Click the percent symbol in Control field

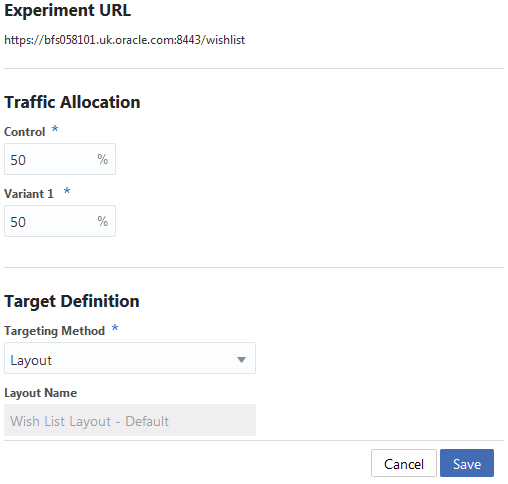103,159
